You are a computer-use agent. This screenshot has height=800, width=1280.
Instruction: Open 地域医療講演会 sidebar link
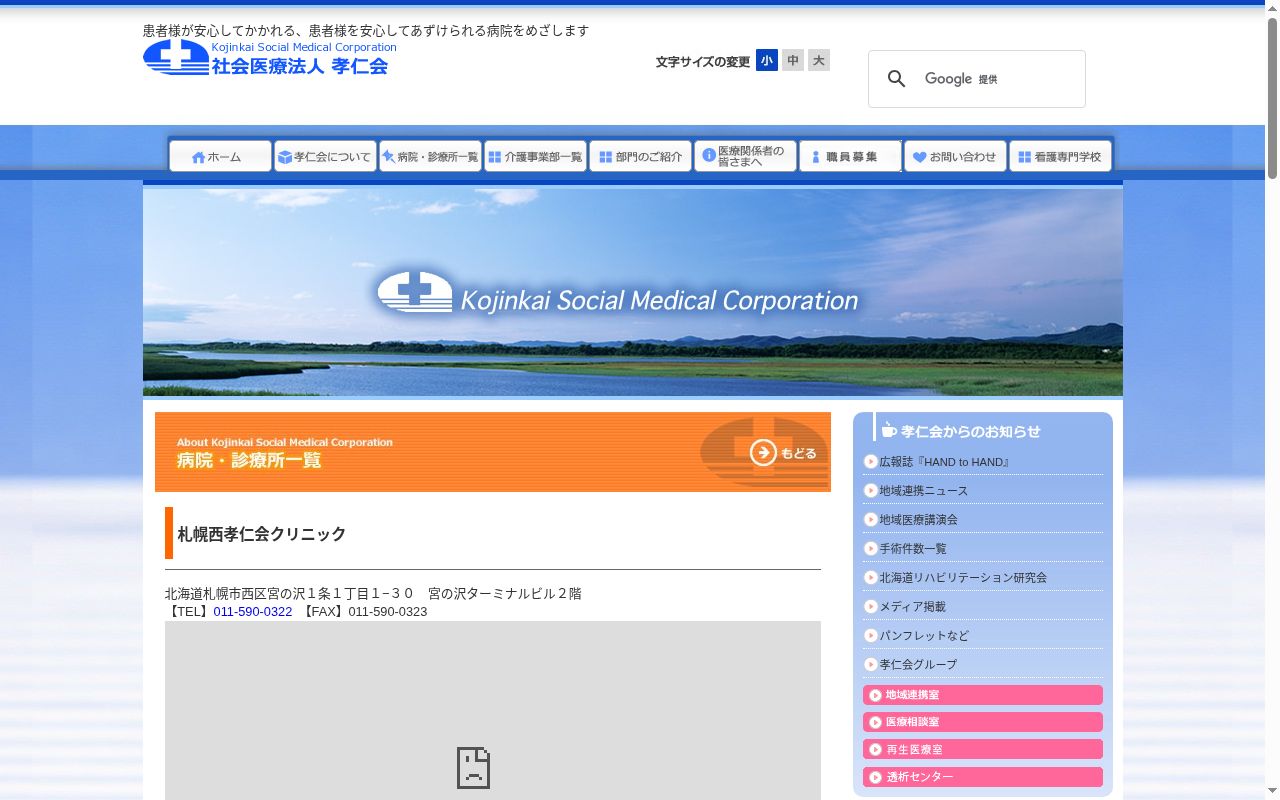pyautogui.click(x=918, y=520)
